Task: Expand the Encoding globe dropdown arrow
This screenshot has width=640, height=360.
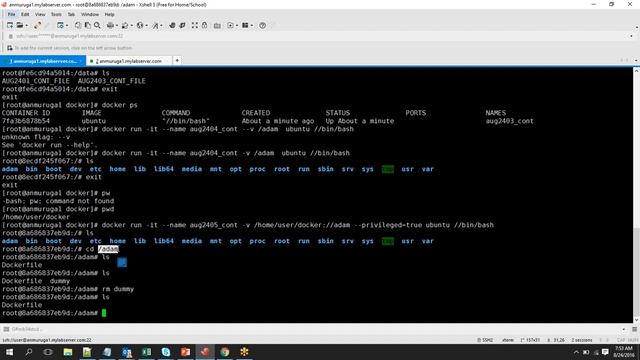Action: pyautogui.click(x=147, y=25)
